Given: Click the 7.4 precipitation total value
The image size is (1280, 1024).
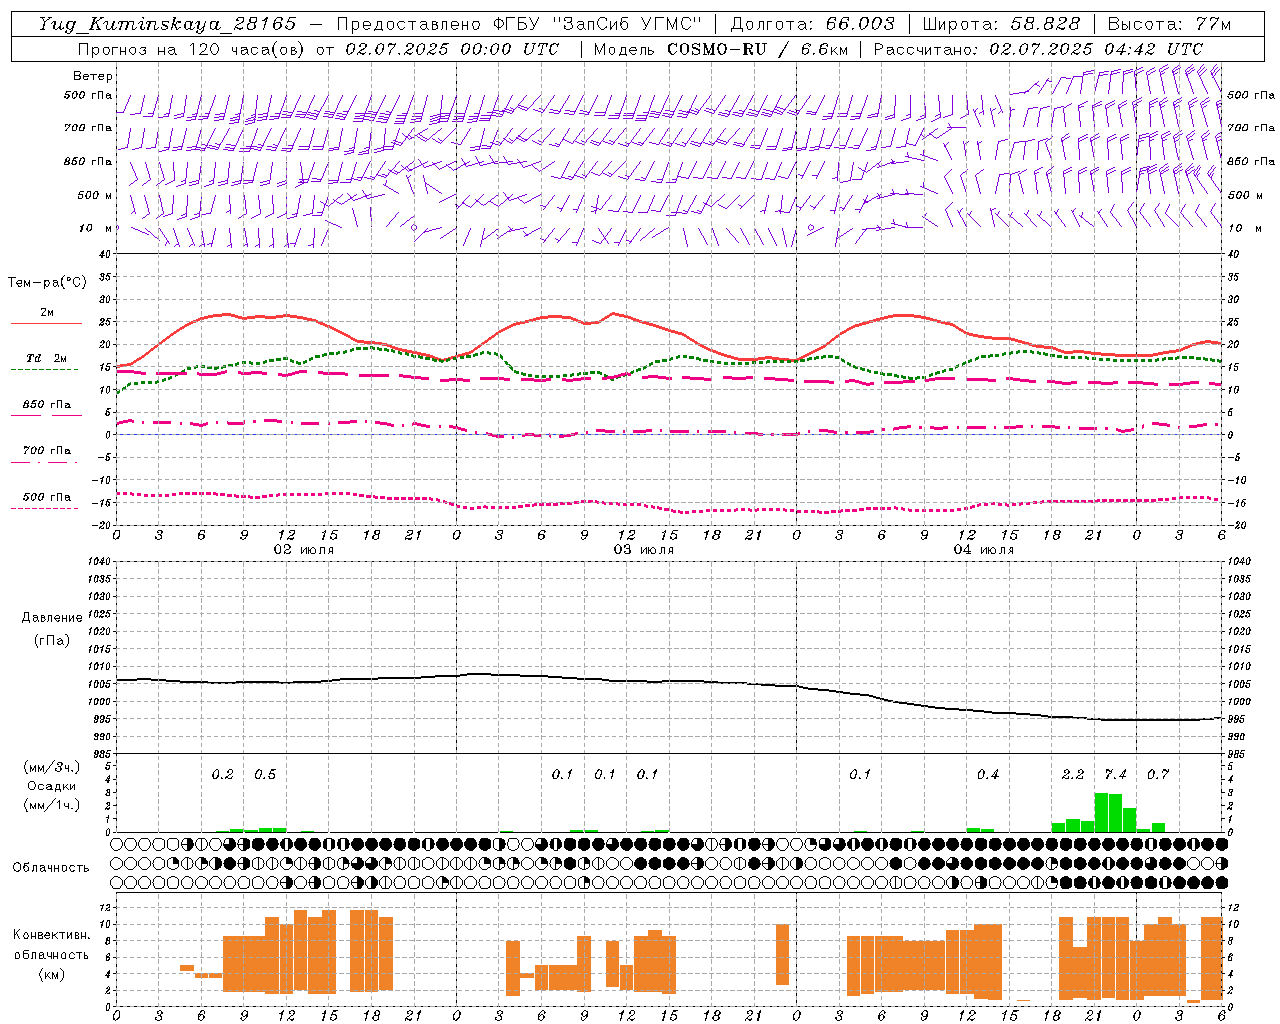Looking at the screenshot, I should 1116,775.
